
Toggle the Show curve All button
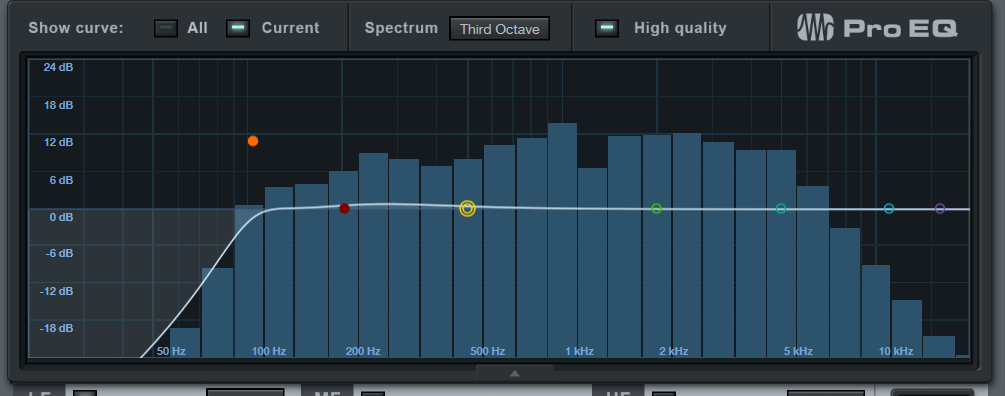(x=166, y=28)
